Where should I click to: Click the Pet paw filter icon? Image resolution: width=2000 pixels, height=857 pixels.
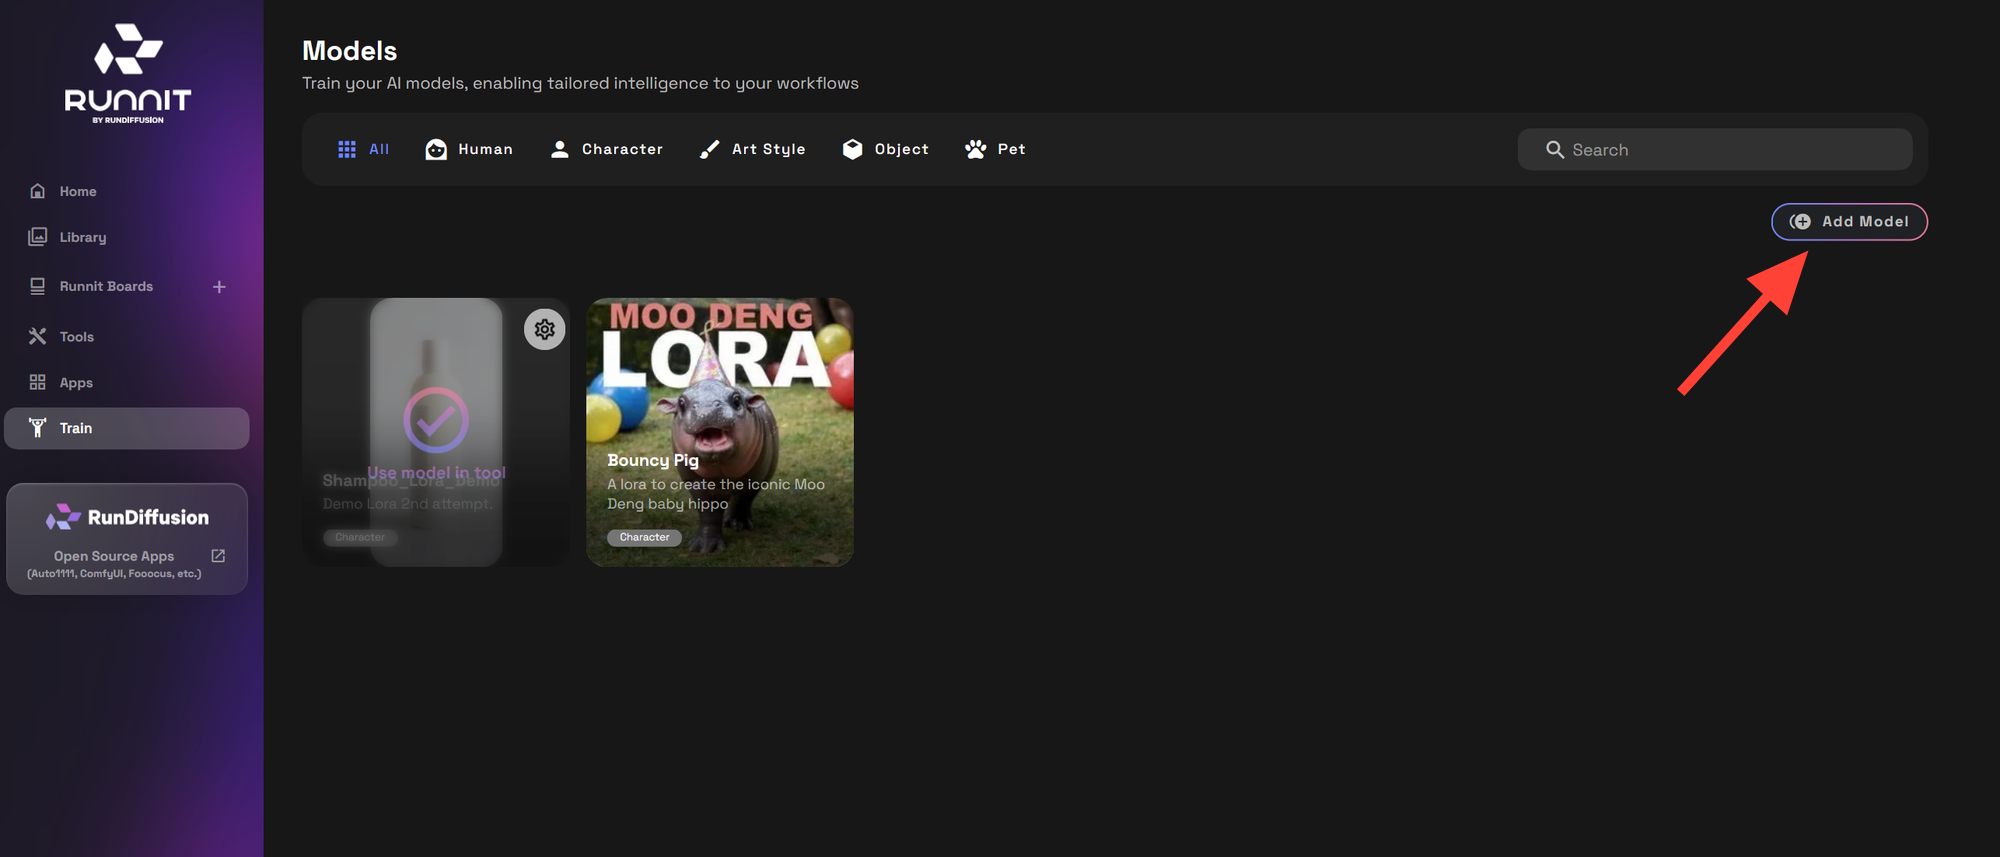pyautogui.click(x=976, y=149)
